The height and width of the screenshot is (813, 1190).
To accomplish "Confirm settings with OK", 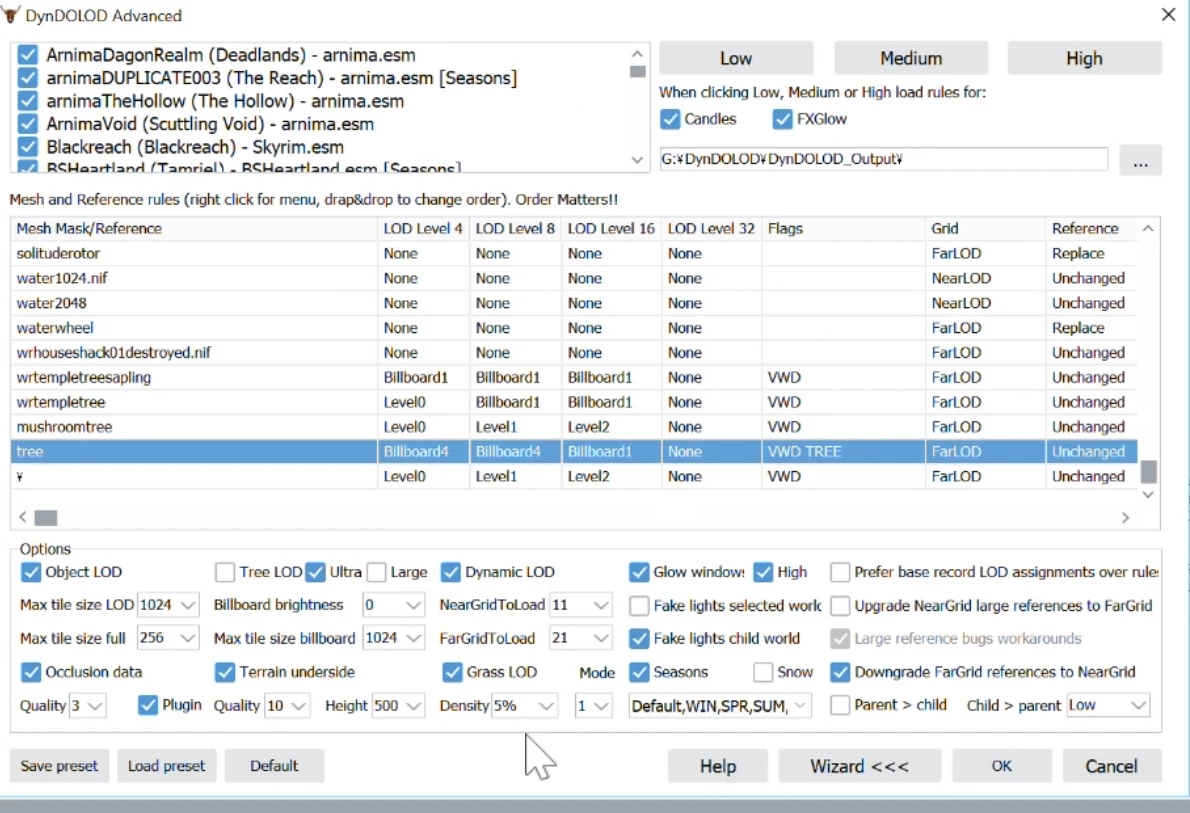I will tap(1002, 766).
